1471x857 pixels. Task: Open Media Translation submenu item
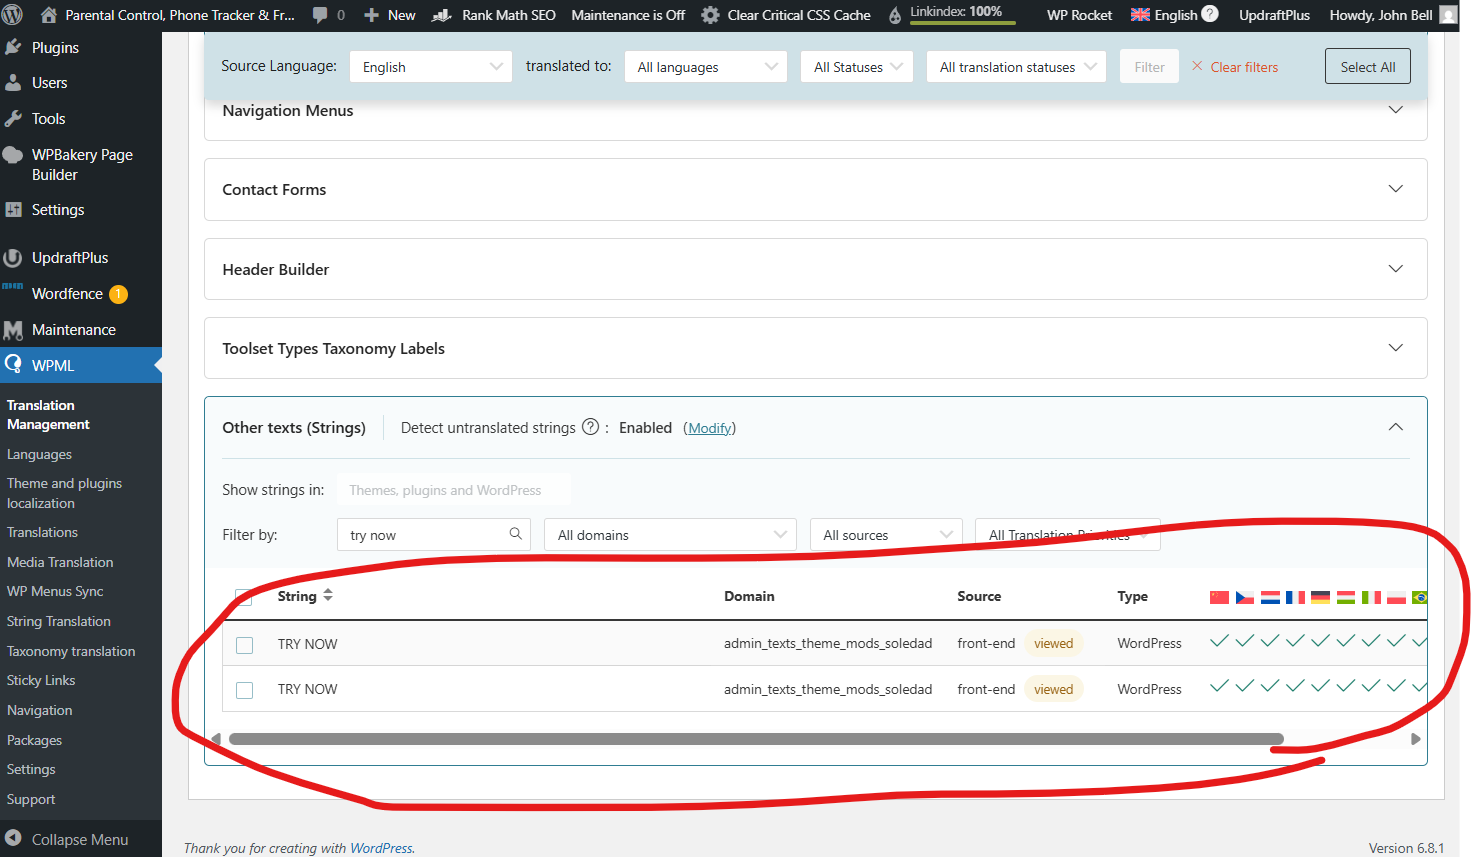pyautogui.click(x=60, y=562)
